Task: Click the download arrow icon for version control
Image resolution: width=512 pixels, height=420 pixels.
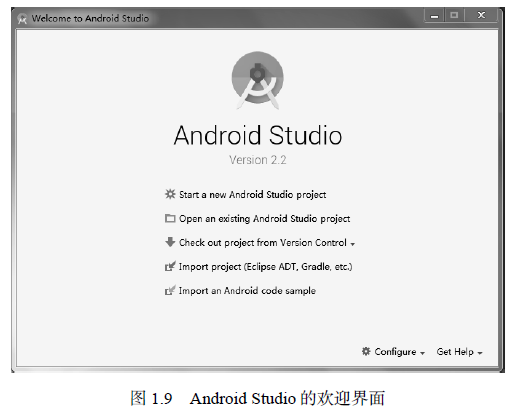Action: [170, 242]
